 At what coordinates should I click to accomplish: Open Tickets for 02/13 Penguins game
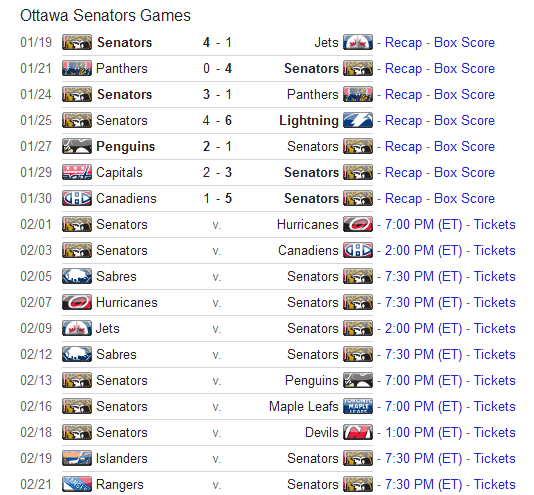pos(494,381)
